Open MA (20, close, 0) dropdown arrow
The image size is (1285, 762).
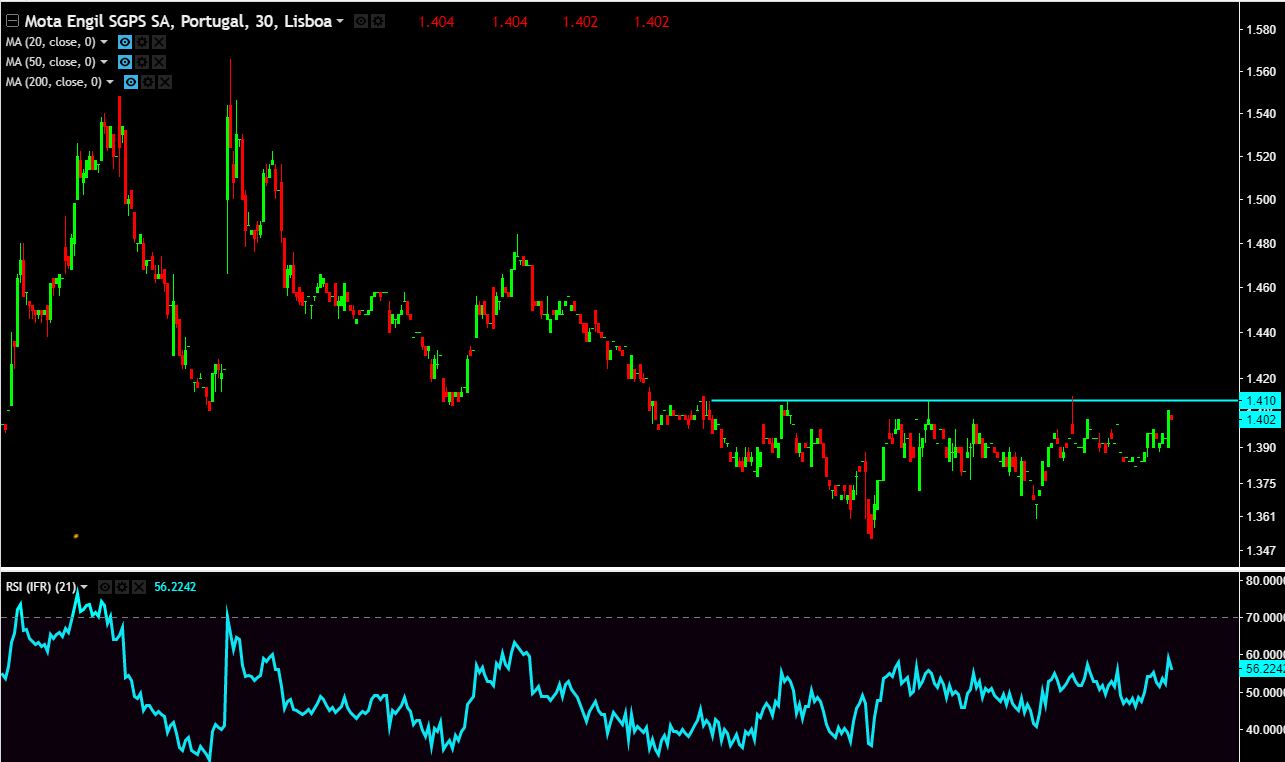104,43
